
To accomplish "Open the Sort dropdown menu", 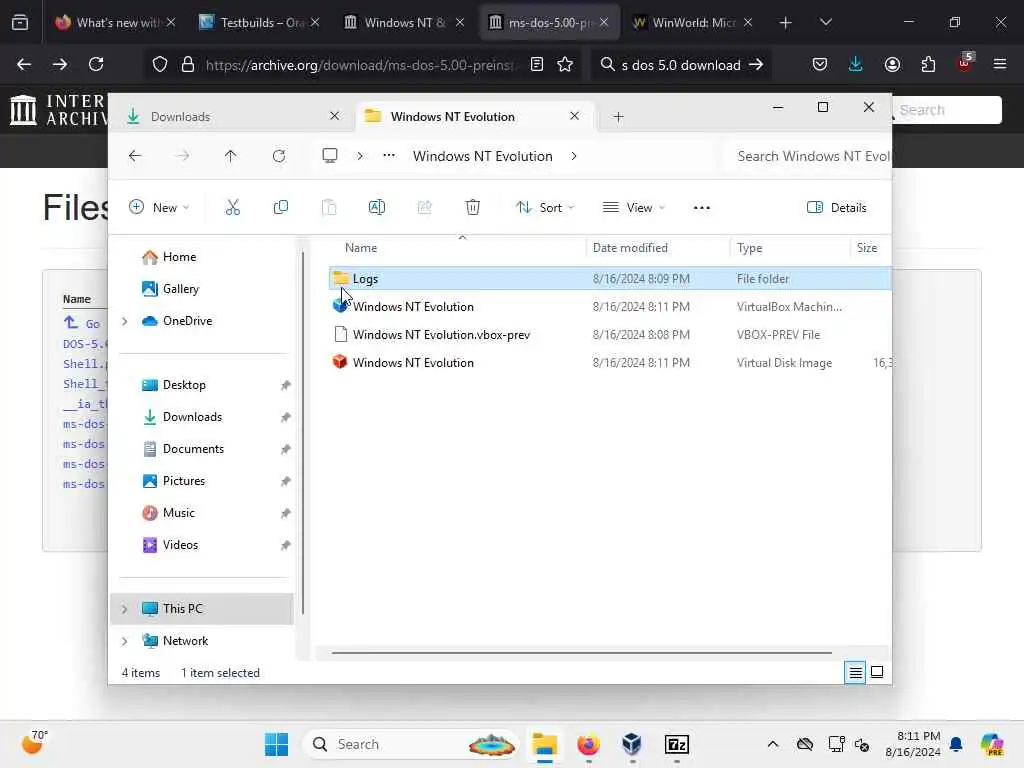I will 545,208.
